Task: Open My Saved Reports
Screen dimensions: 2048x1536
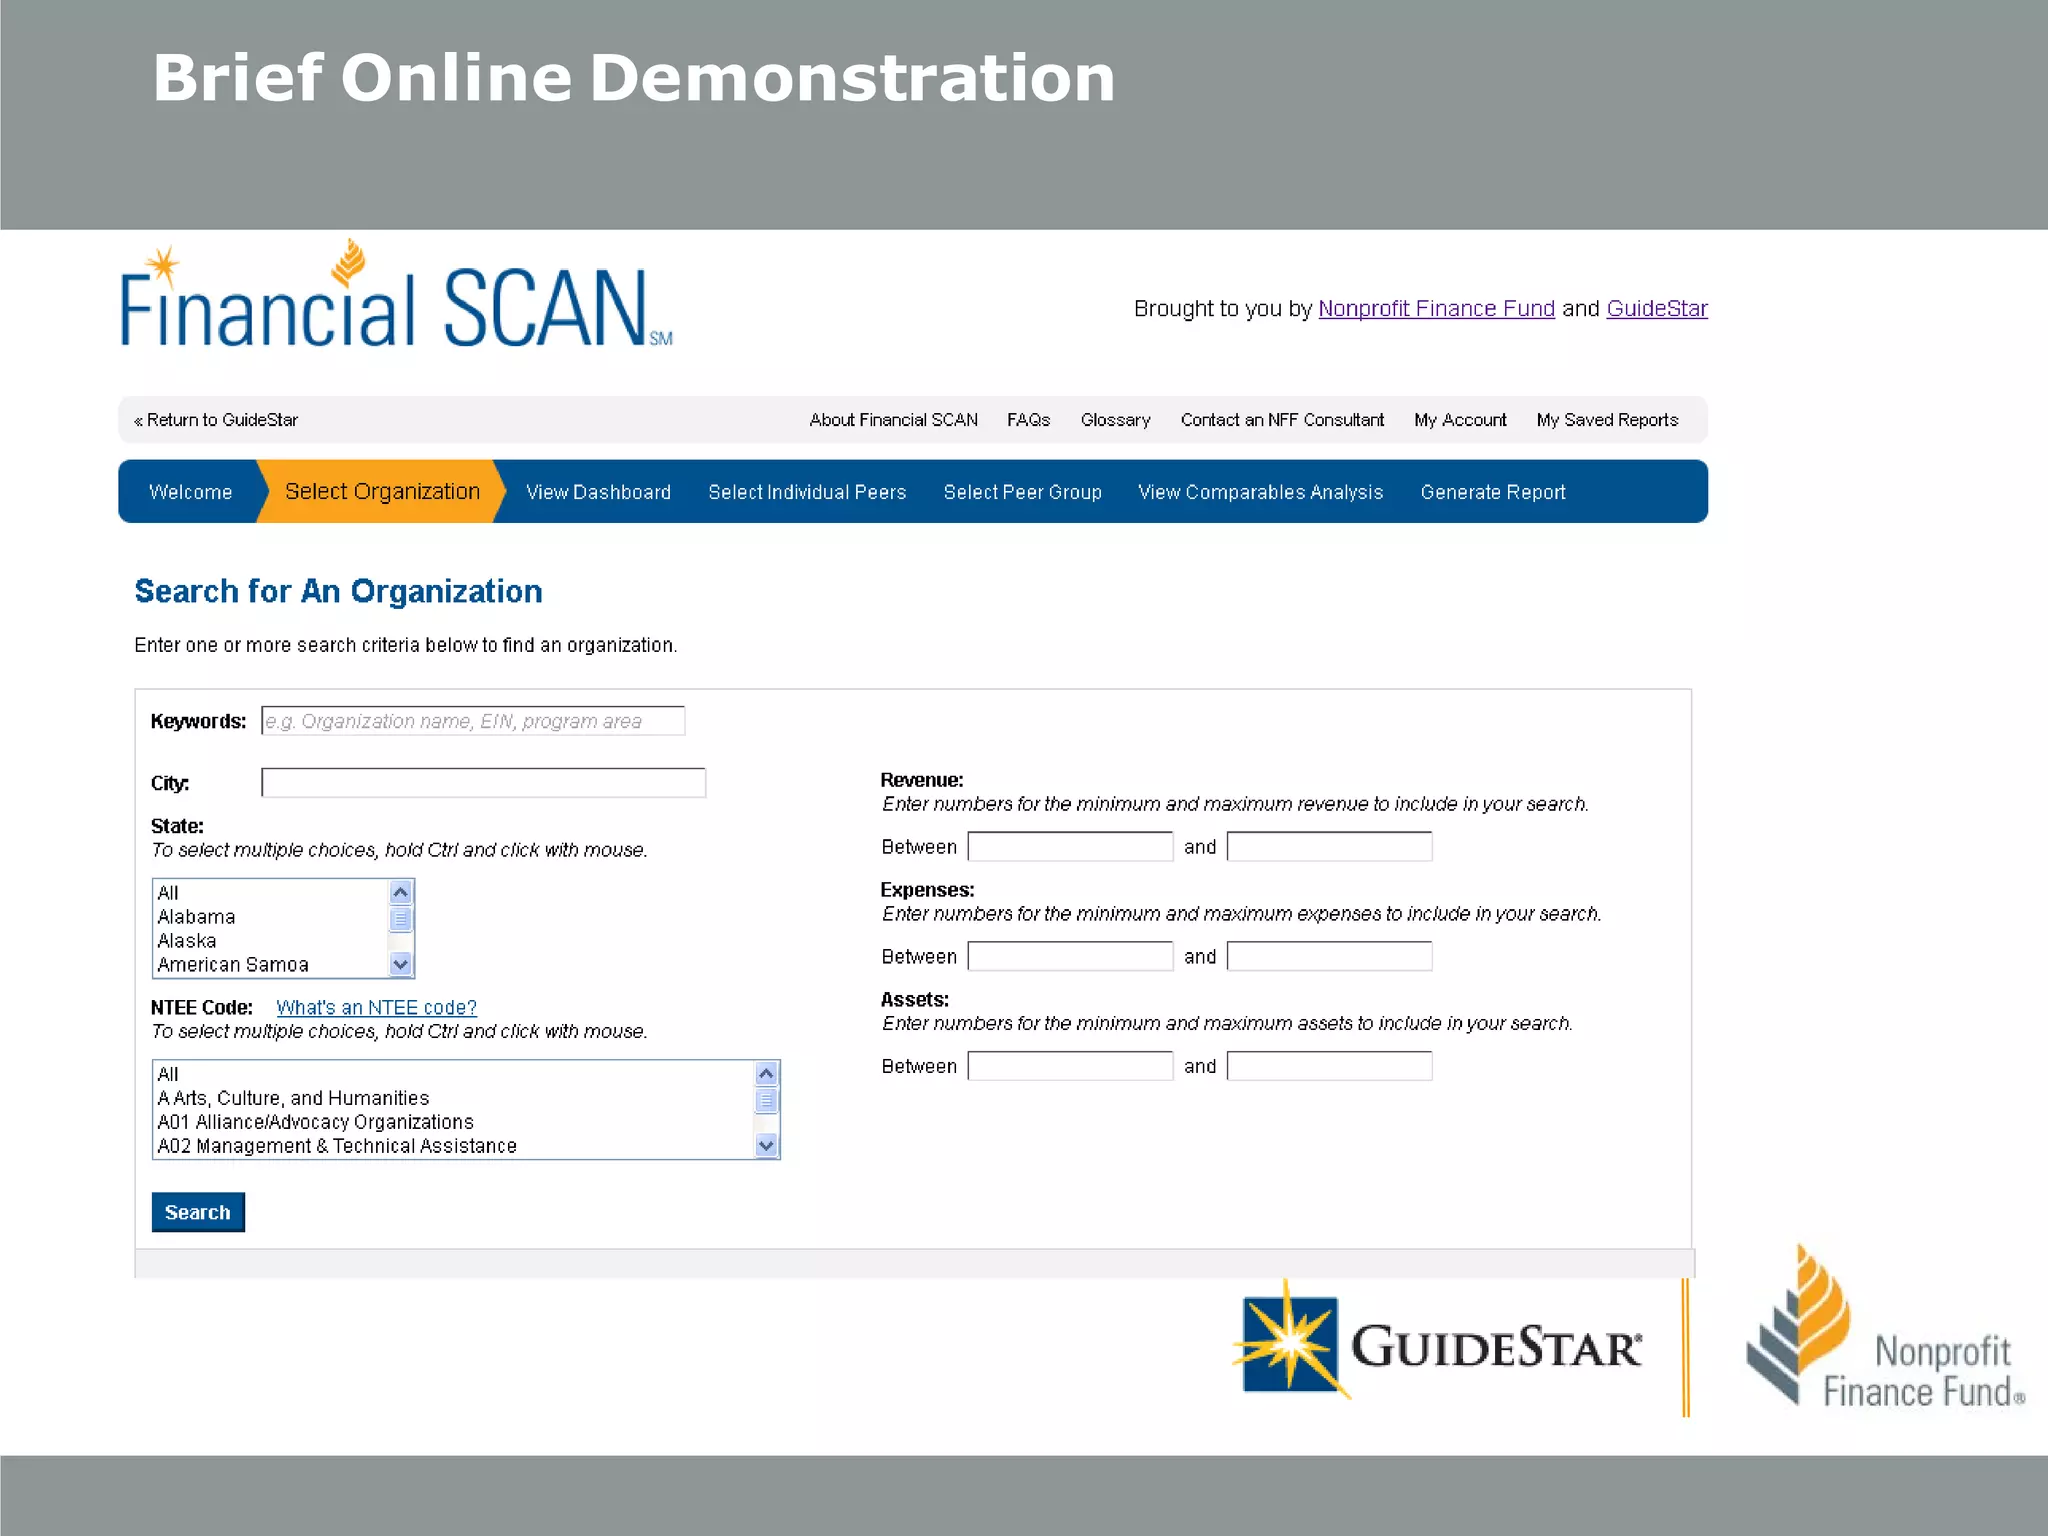Action: pos(1607,420)
